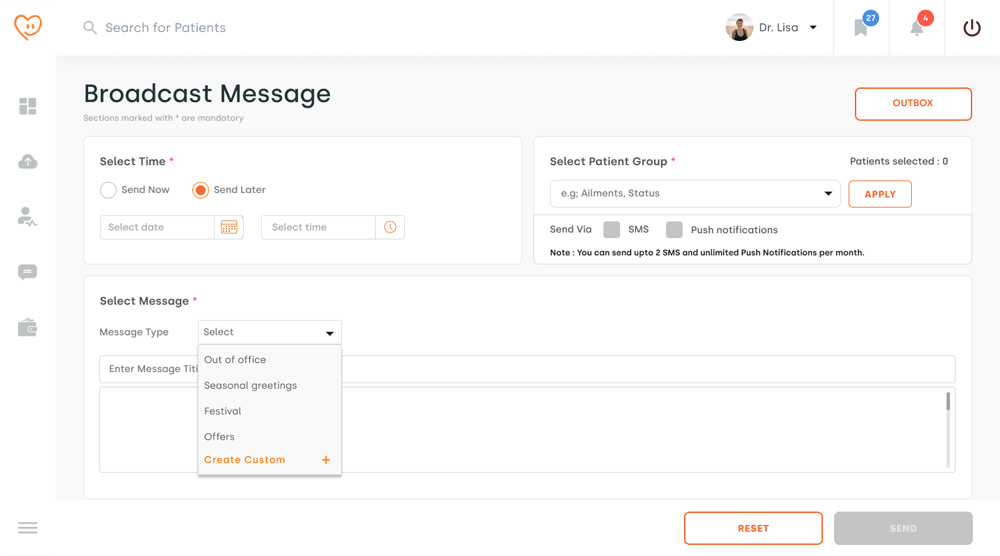This screenshot has height=556, width=1000.
Task: Expand the Select Patient Group dropdown
Action: (x=695, y=194)
